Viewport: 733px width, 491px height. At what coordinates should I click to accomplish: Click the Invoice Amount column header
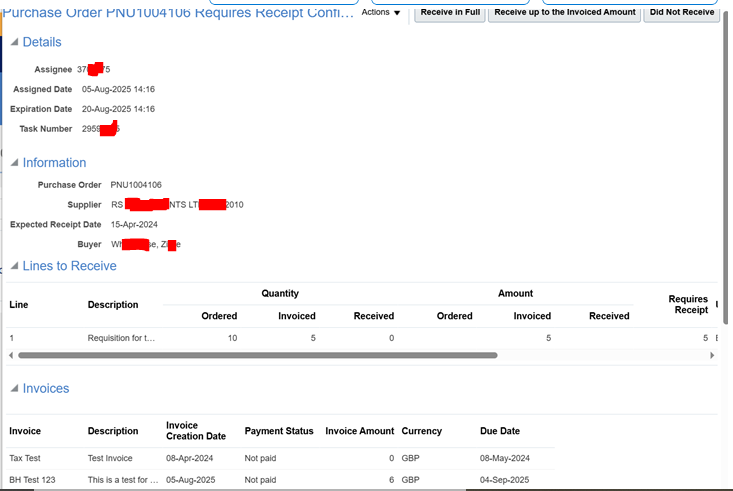point(359,431)
